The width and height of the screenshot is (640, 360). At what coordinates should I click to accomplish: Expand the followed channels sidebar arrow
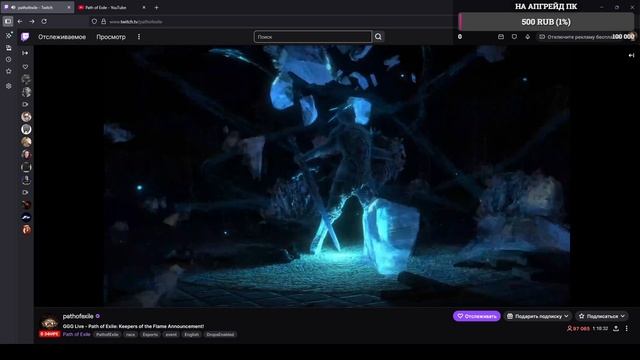pos(25,53)
